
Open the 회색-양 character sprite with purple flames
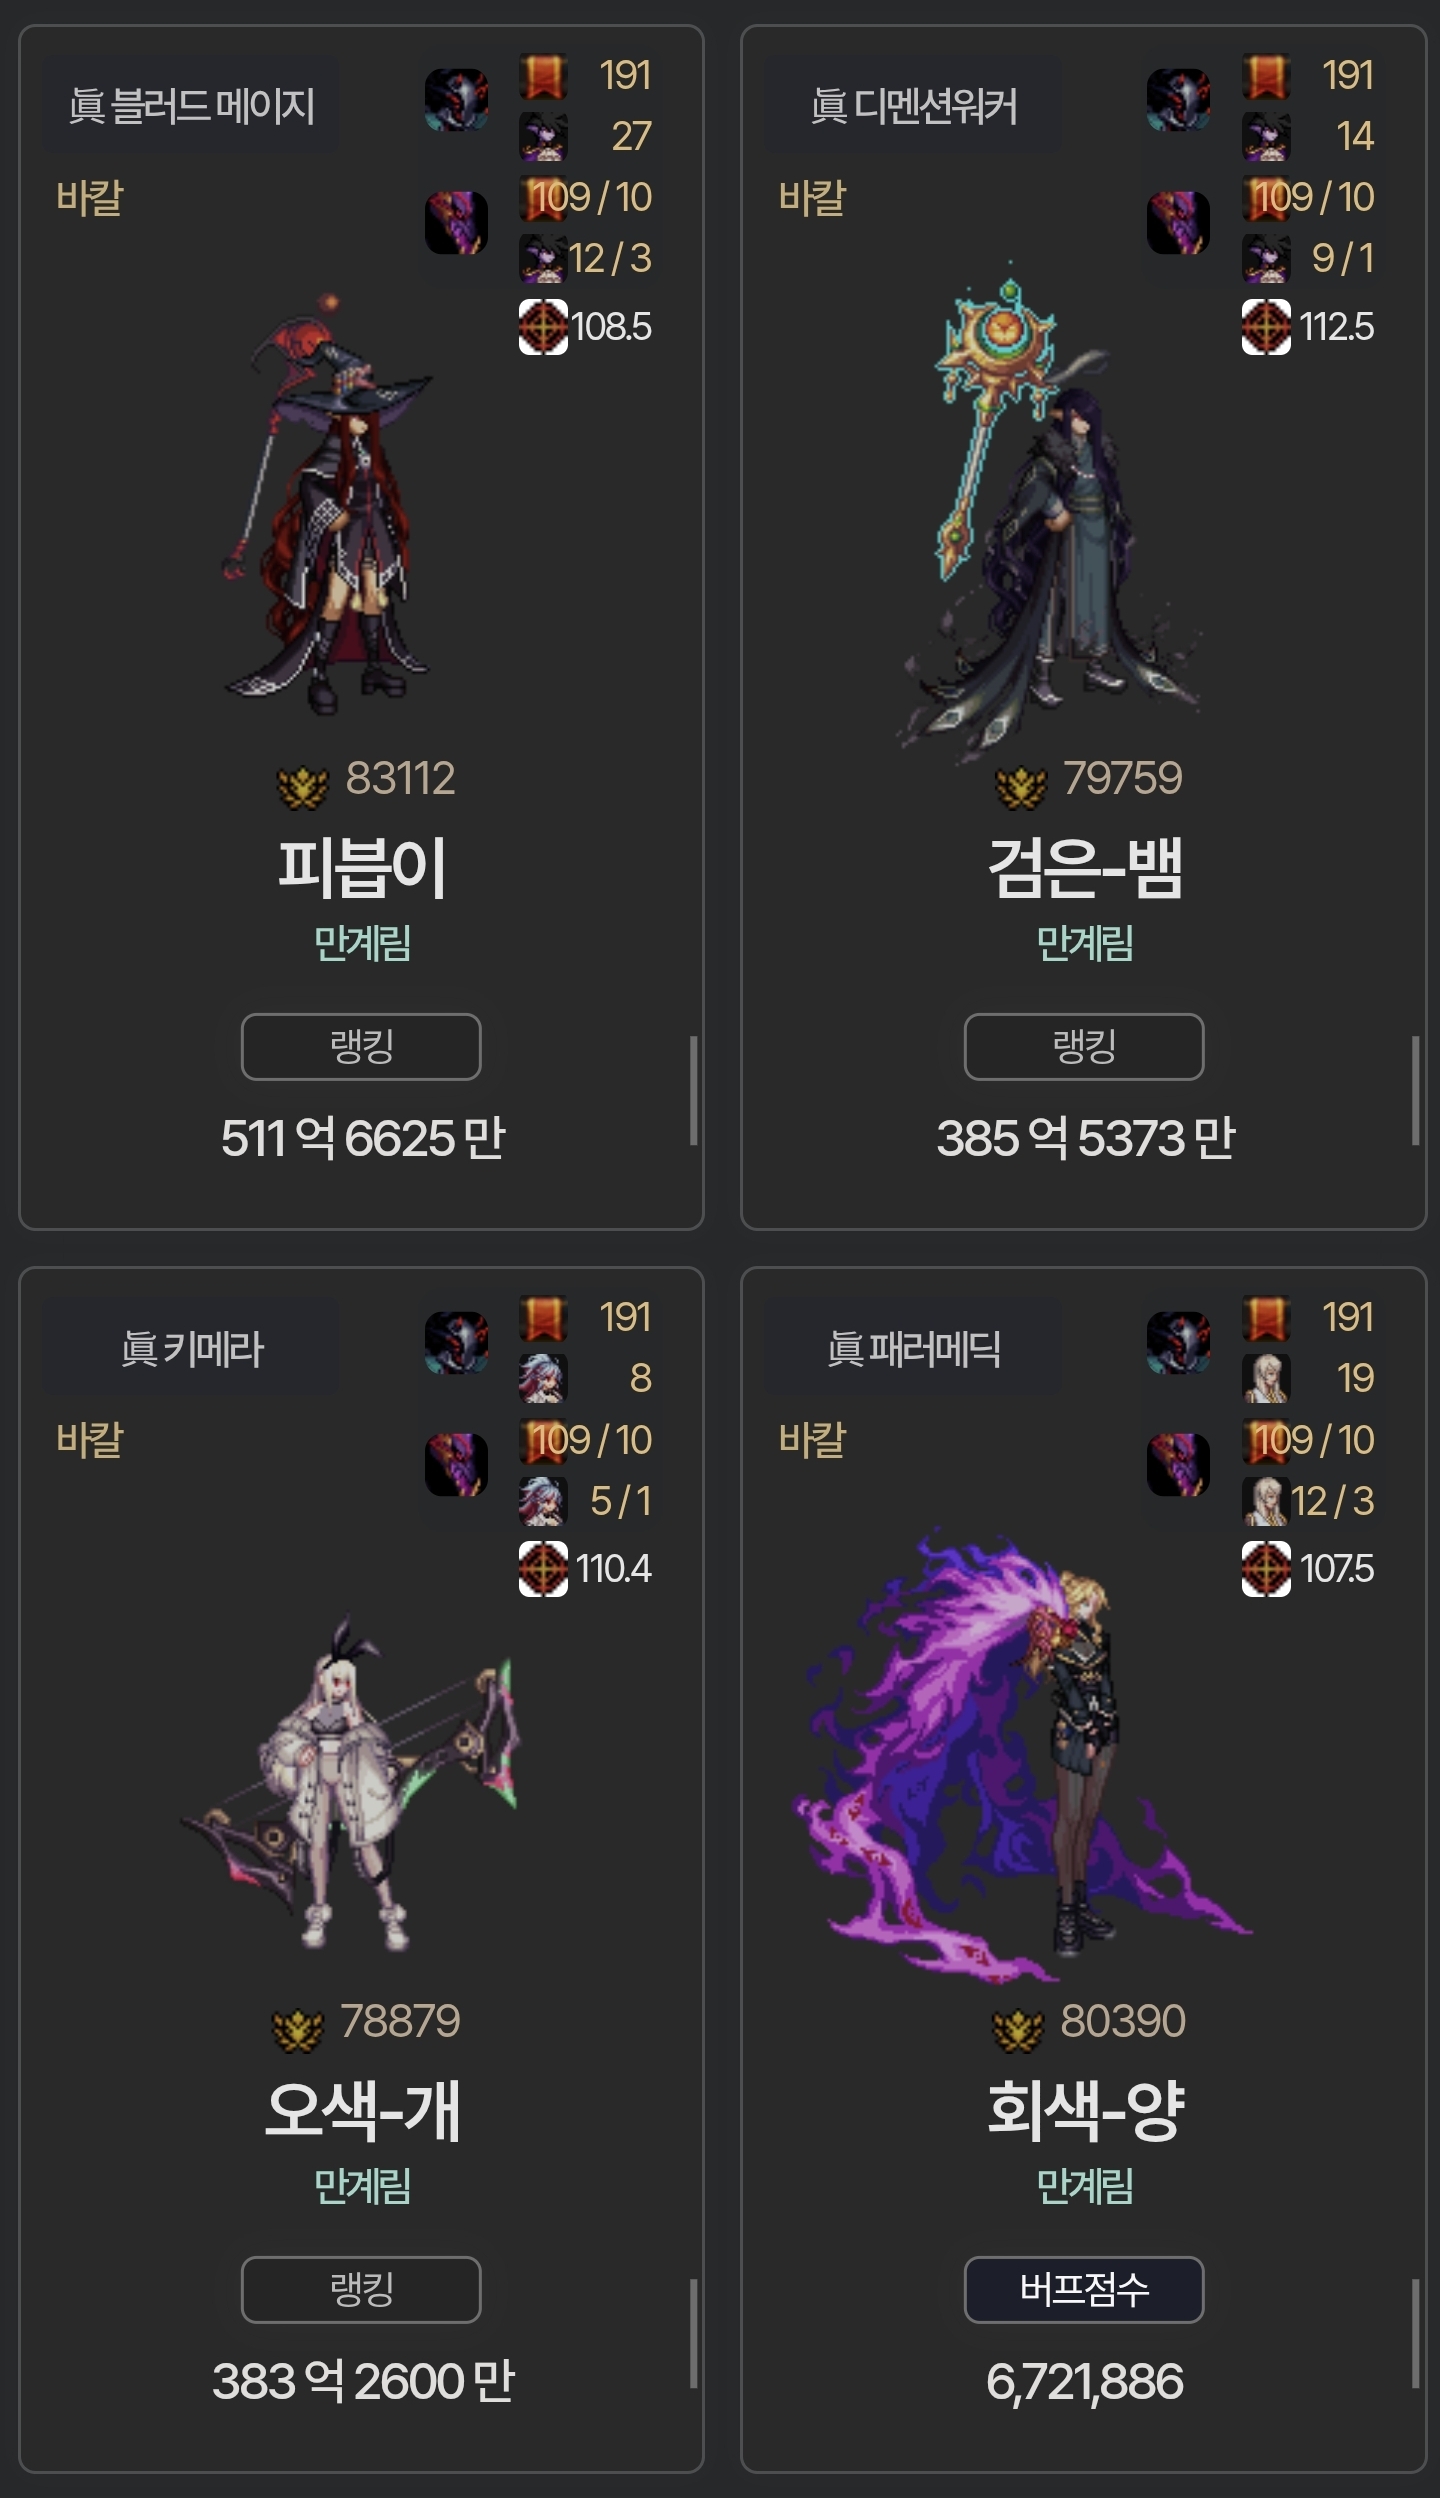coord(1020,1755)
